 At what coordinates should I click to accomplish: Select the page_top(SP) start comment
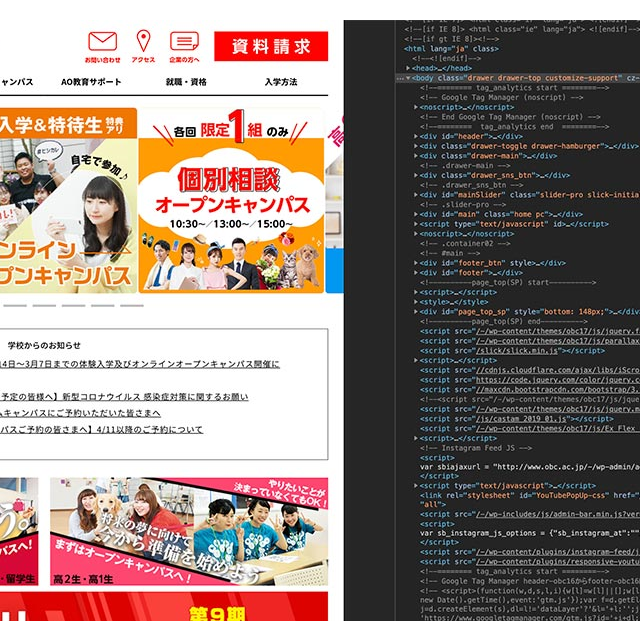point(508,282)
